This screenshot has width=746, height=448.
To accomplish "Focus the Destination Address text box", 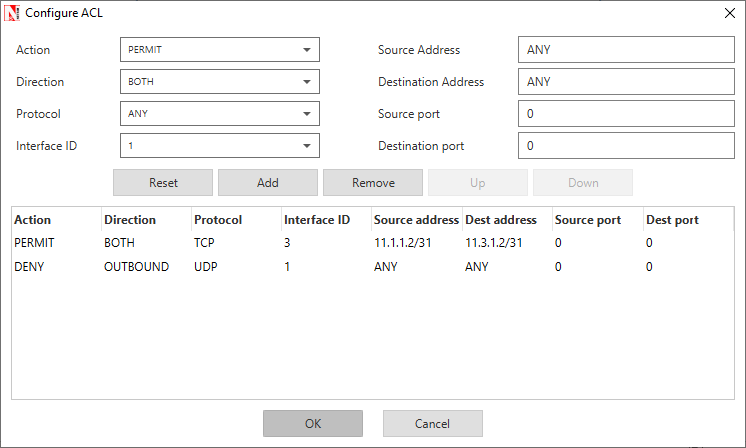I will point(626,82).
